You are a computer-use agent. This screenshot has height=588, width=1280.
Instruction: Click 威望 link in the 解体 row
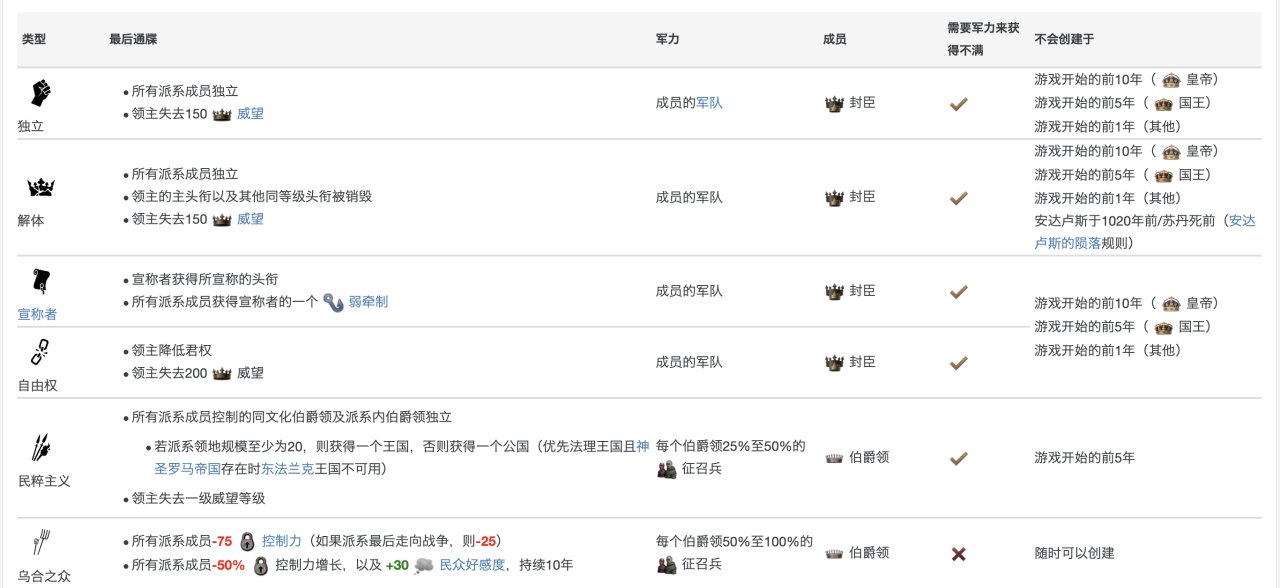click(250, 219)
